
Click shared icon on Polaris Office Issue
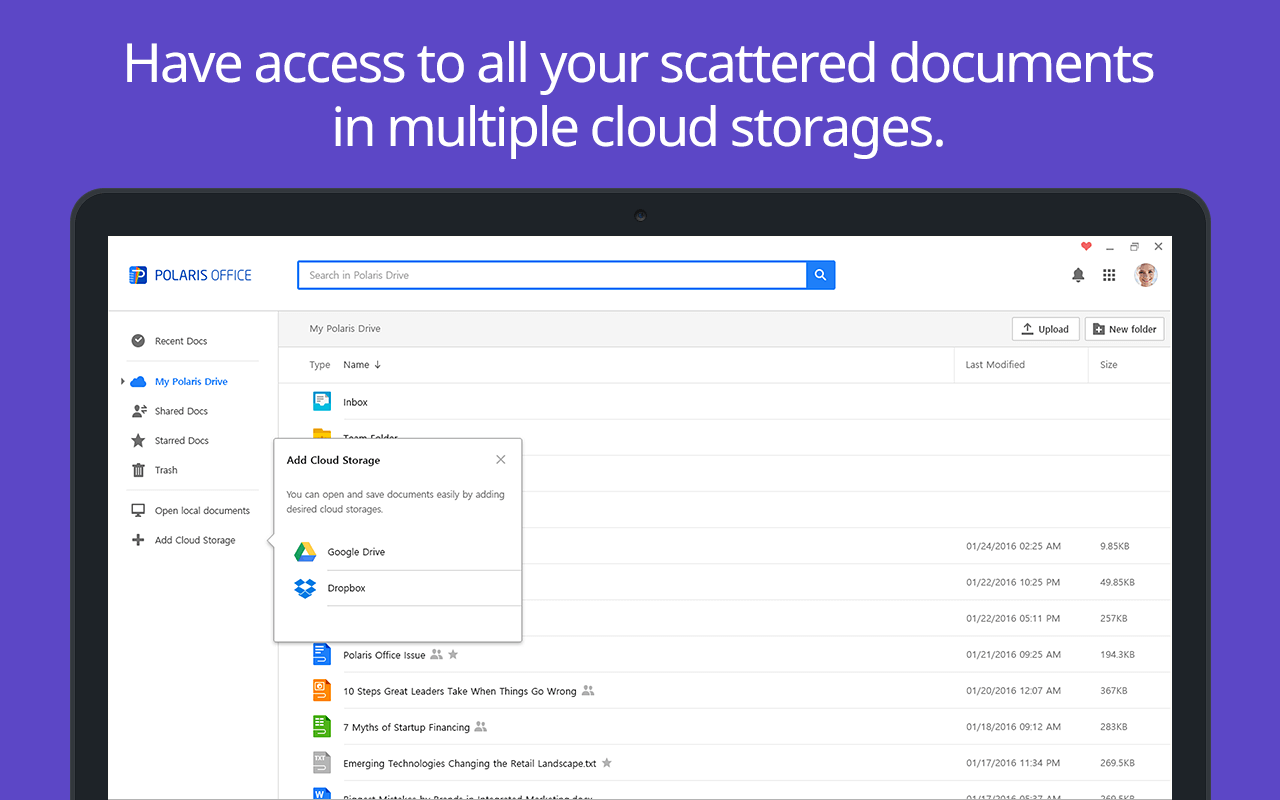point(436,655)
